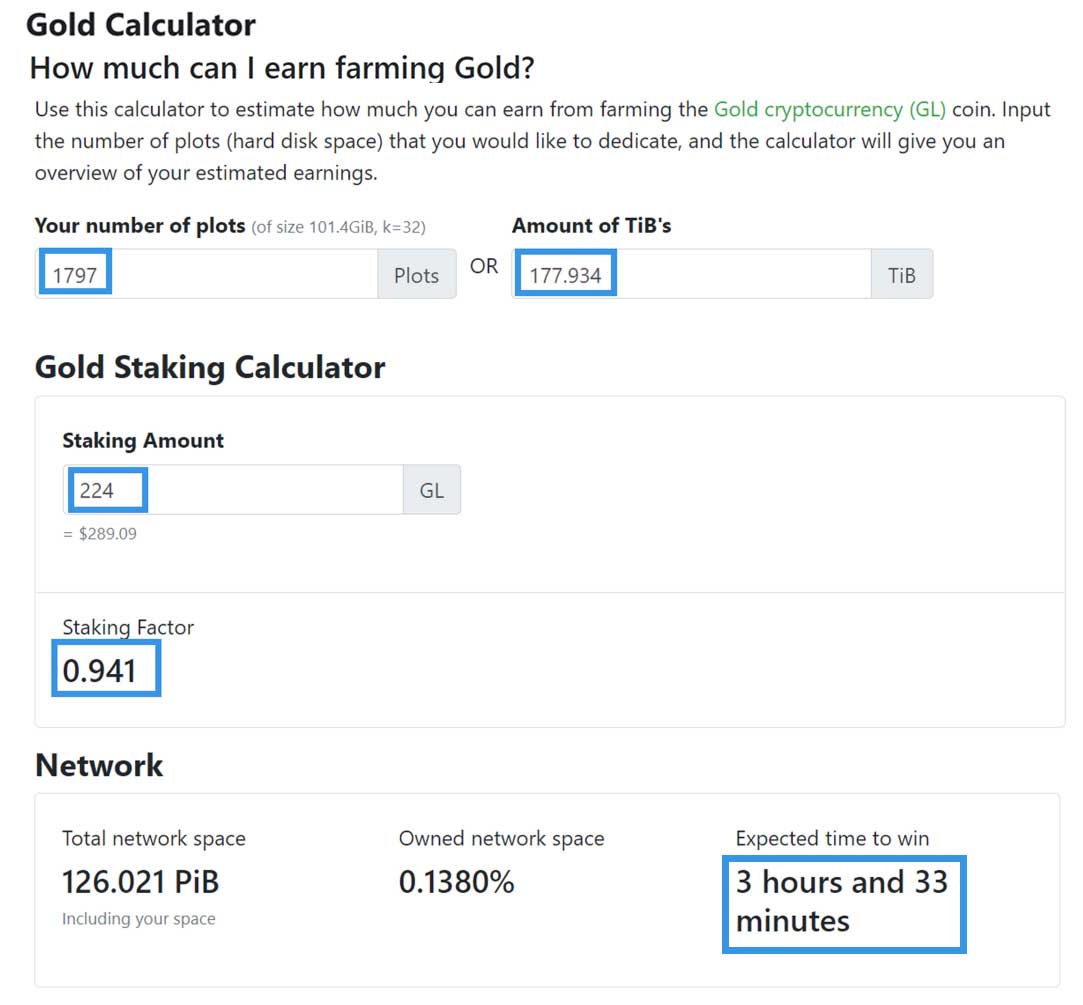Select the Staking Factor value 0.941
Screen dimensions: 1083x1005
(100, 671)
